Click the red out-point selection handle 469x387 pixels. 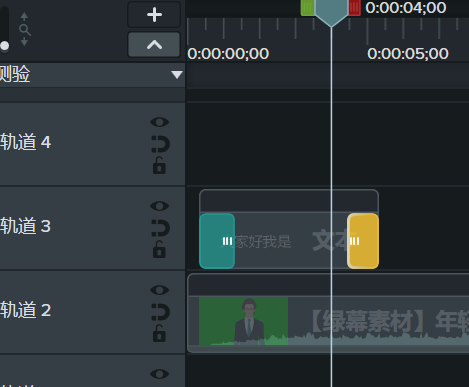354,8
